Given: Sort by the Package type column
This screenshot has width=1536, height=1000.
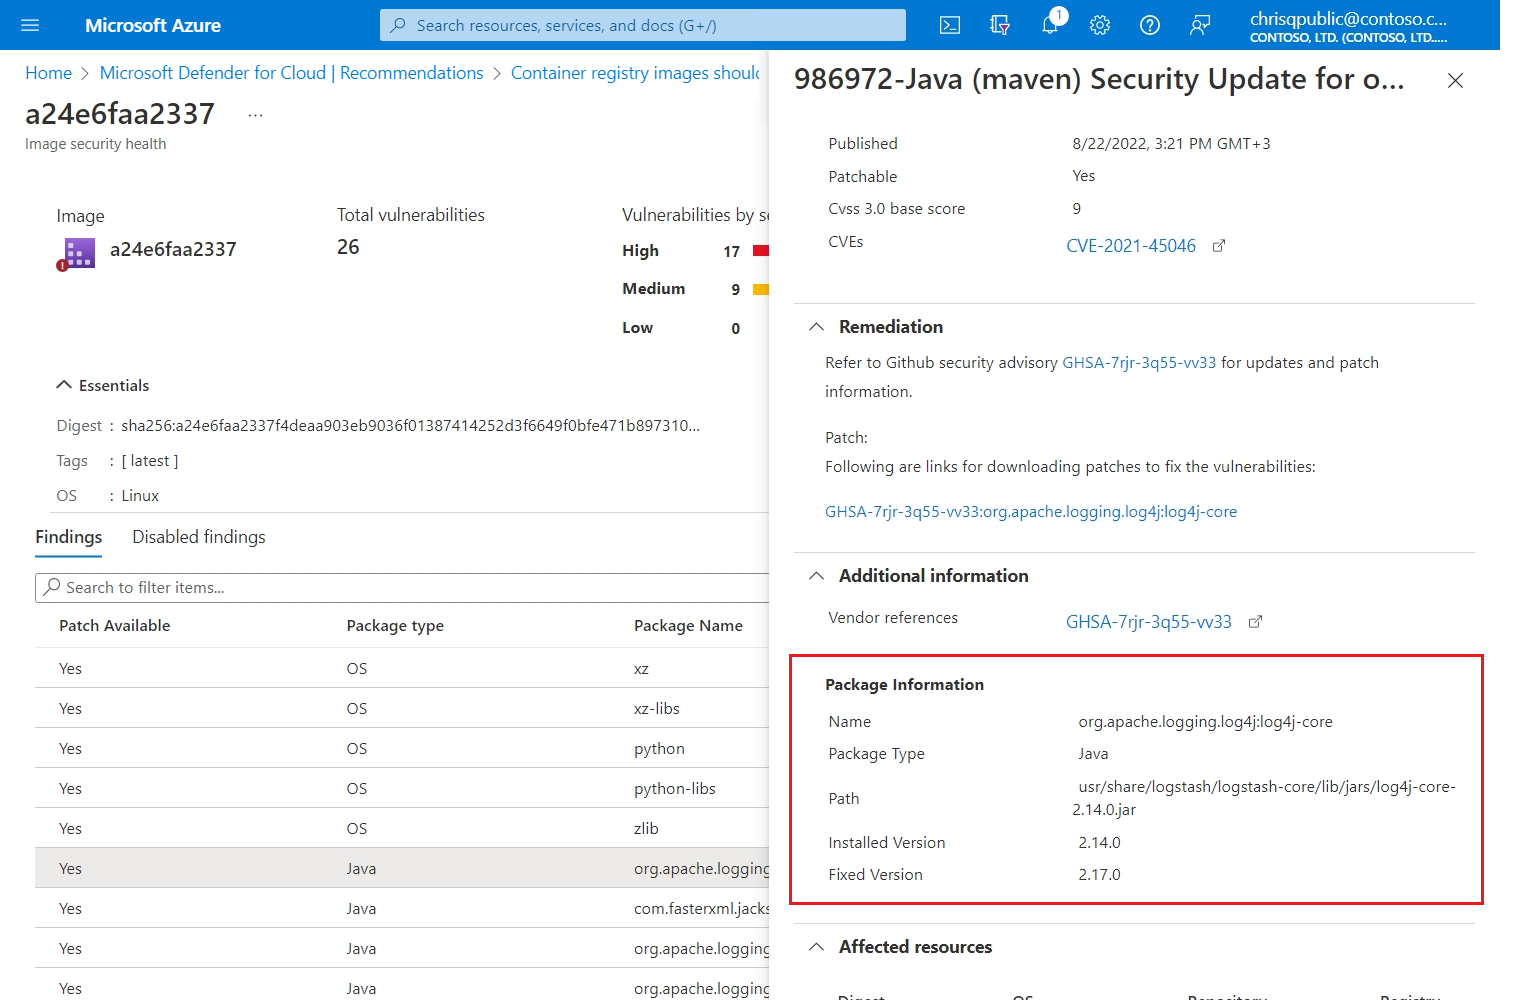Looking at the screenshot, I should coord(395,626).
